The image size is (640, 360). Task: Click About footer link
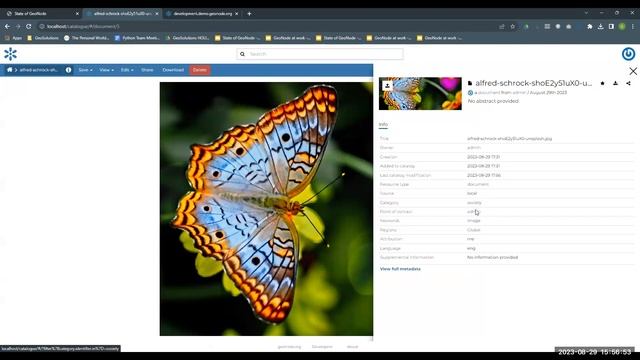click(352, 347)
